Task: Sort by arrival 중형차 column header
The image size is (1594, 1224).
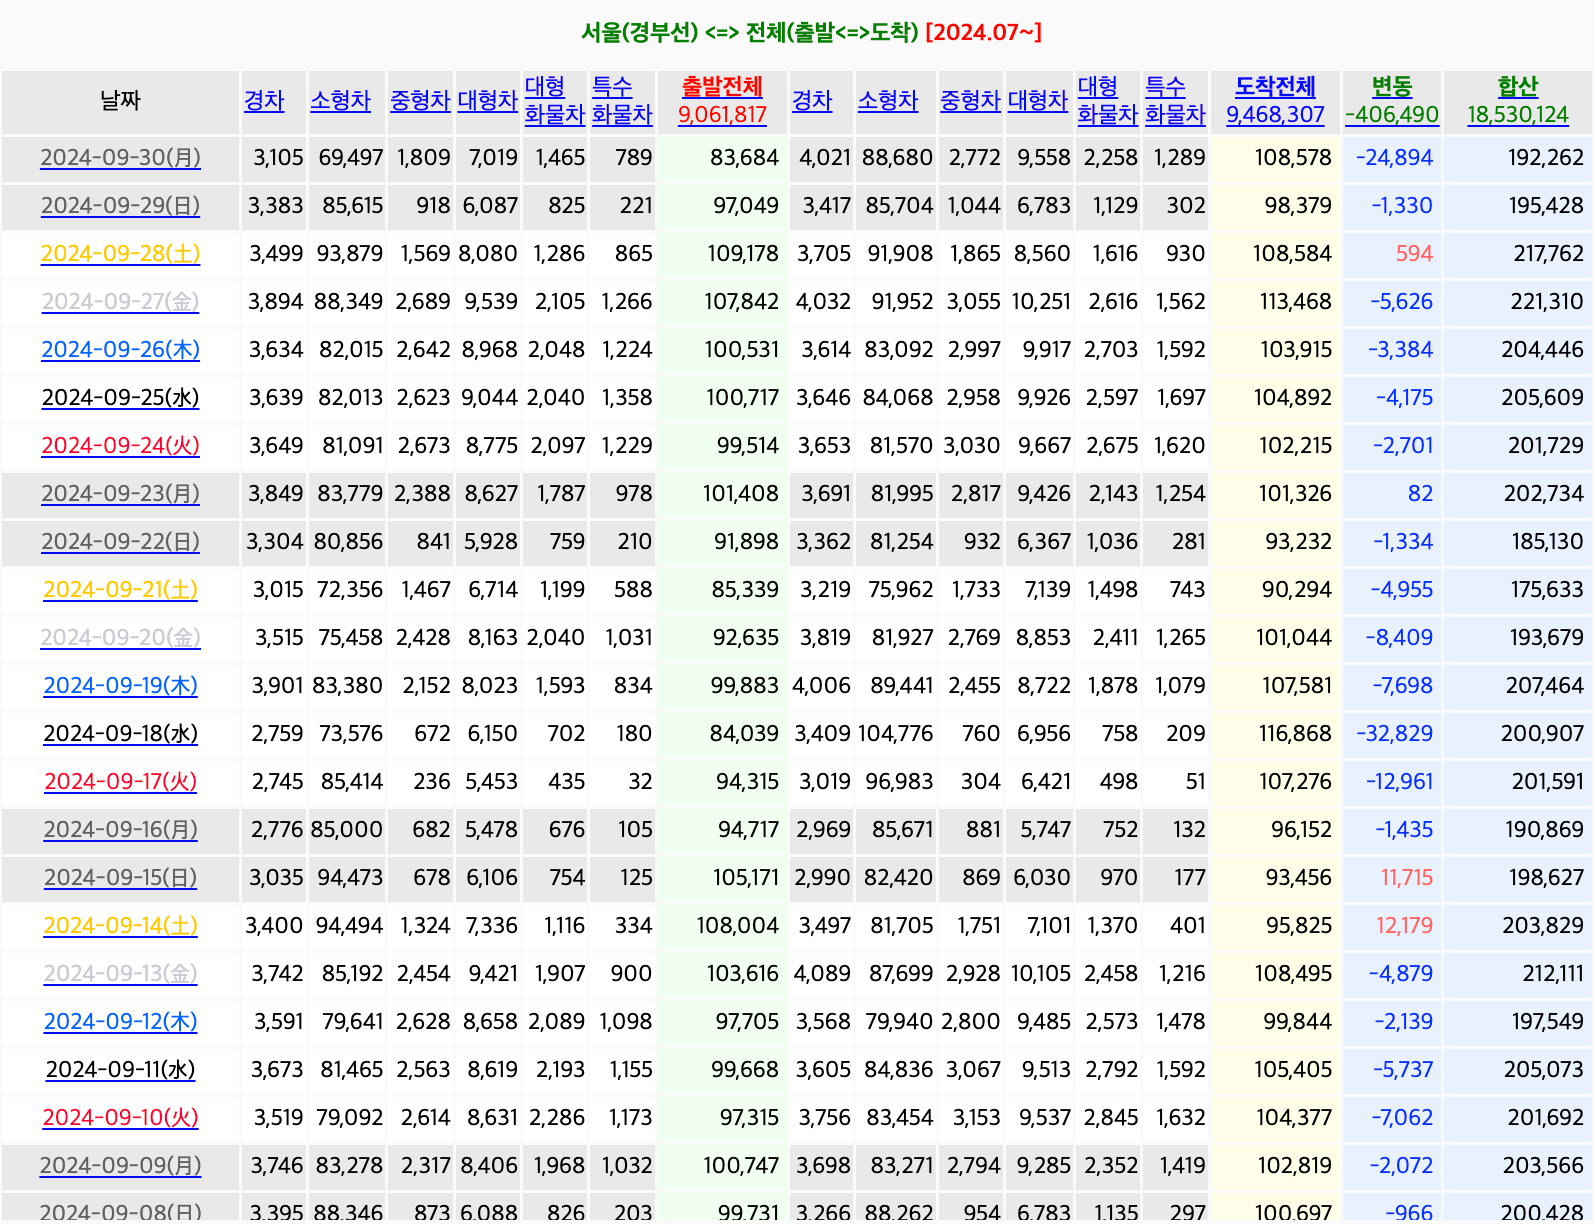Action: (x=970, y=101)
